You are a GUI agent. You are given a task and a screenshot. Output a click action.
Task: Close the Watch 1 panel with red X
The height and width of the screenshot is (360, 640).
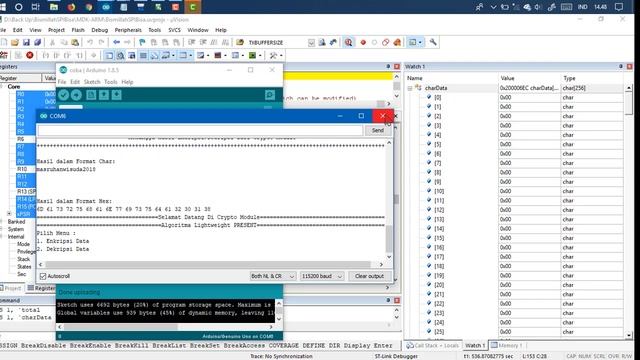click(629, 66)
